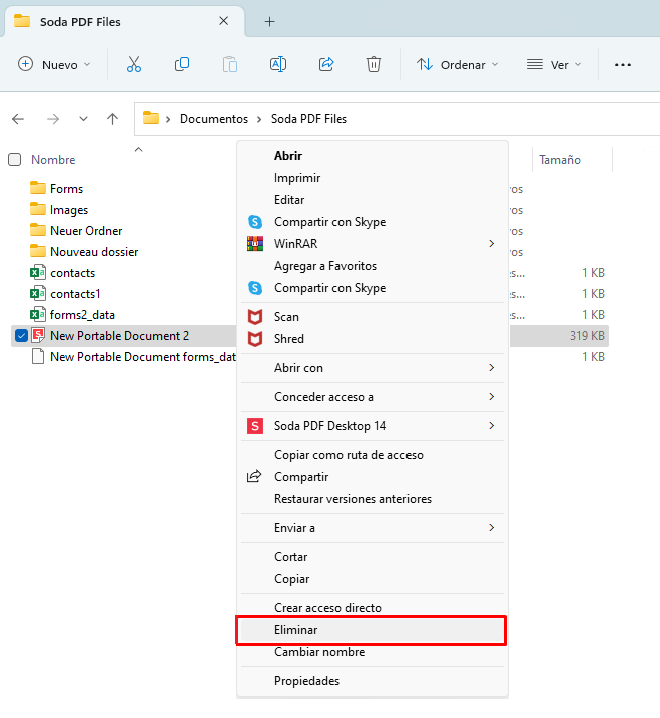Click Eliminar to delete the file

click(x=372, y=630)
